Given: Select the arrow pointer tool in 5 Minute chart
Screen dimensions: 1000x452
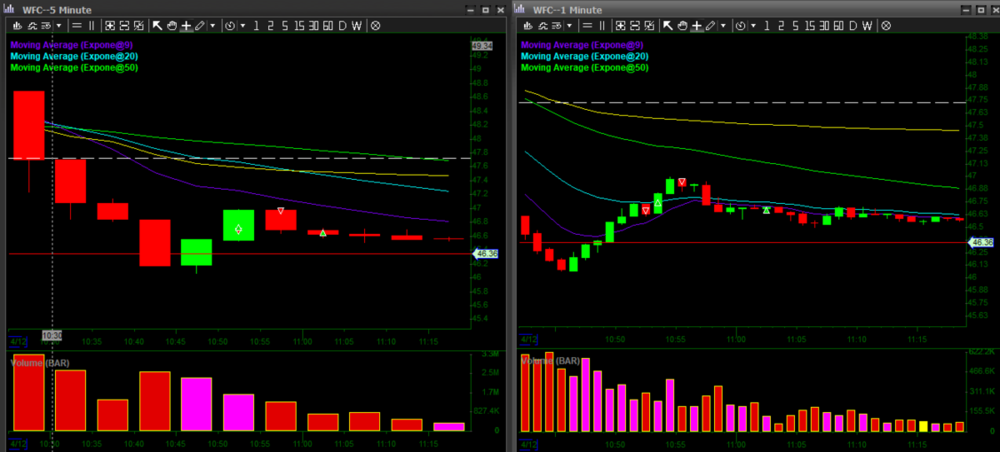Looking at the screenshot, I should coord(157,25).
